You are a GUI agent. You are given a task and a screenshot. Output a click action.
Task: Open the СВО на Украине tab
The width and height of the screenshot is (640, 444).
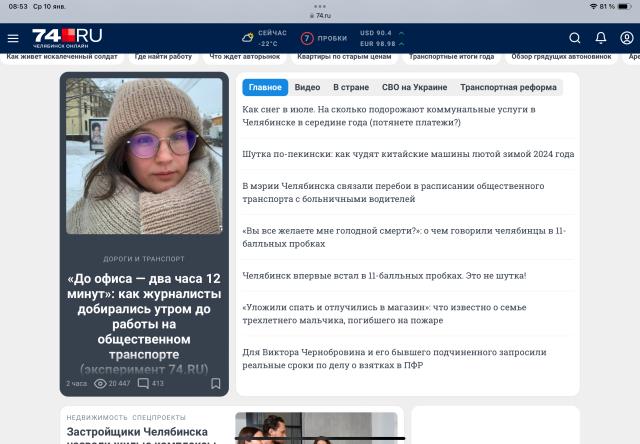(x=414, y=87)
